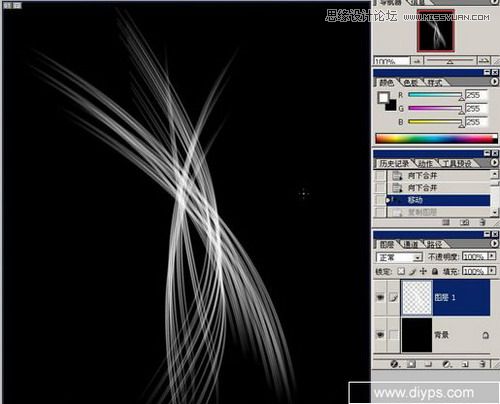Viewport: 500px width, 404px height.
Task: Select the 背景 layer name
Action: pyautogui.click(x=442, y=335)
